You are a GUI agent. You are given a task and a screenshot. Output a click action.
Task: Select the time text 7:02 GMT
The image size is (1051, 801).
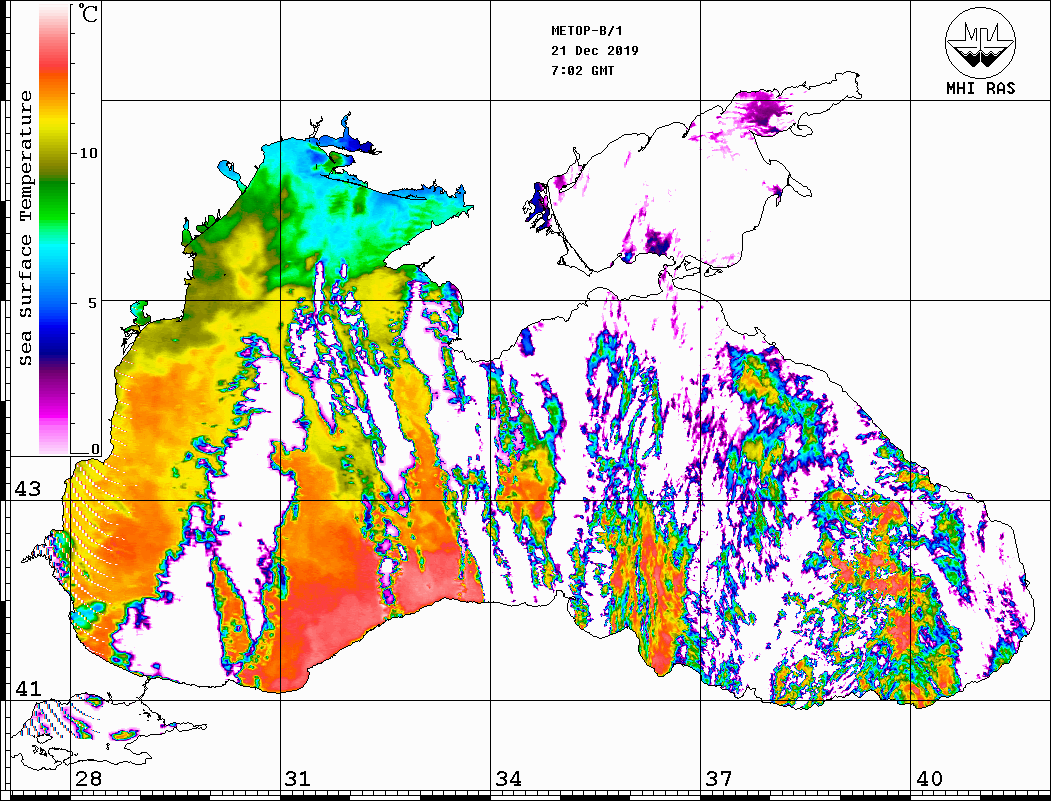pyautogui.click(x=582, y=70)
